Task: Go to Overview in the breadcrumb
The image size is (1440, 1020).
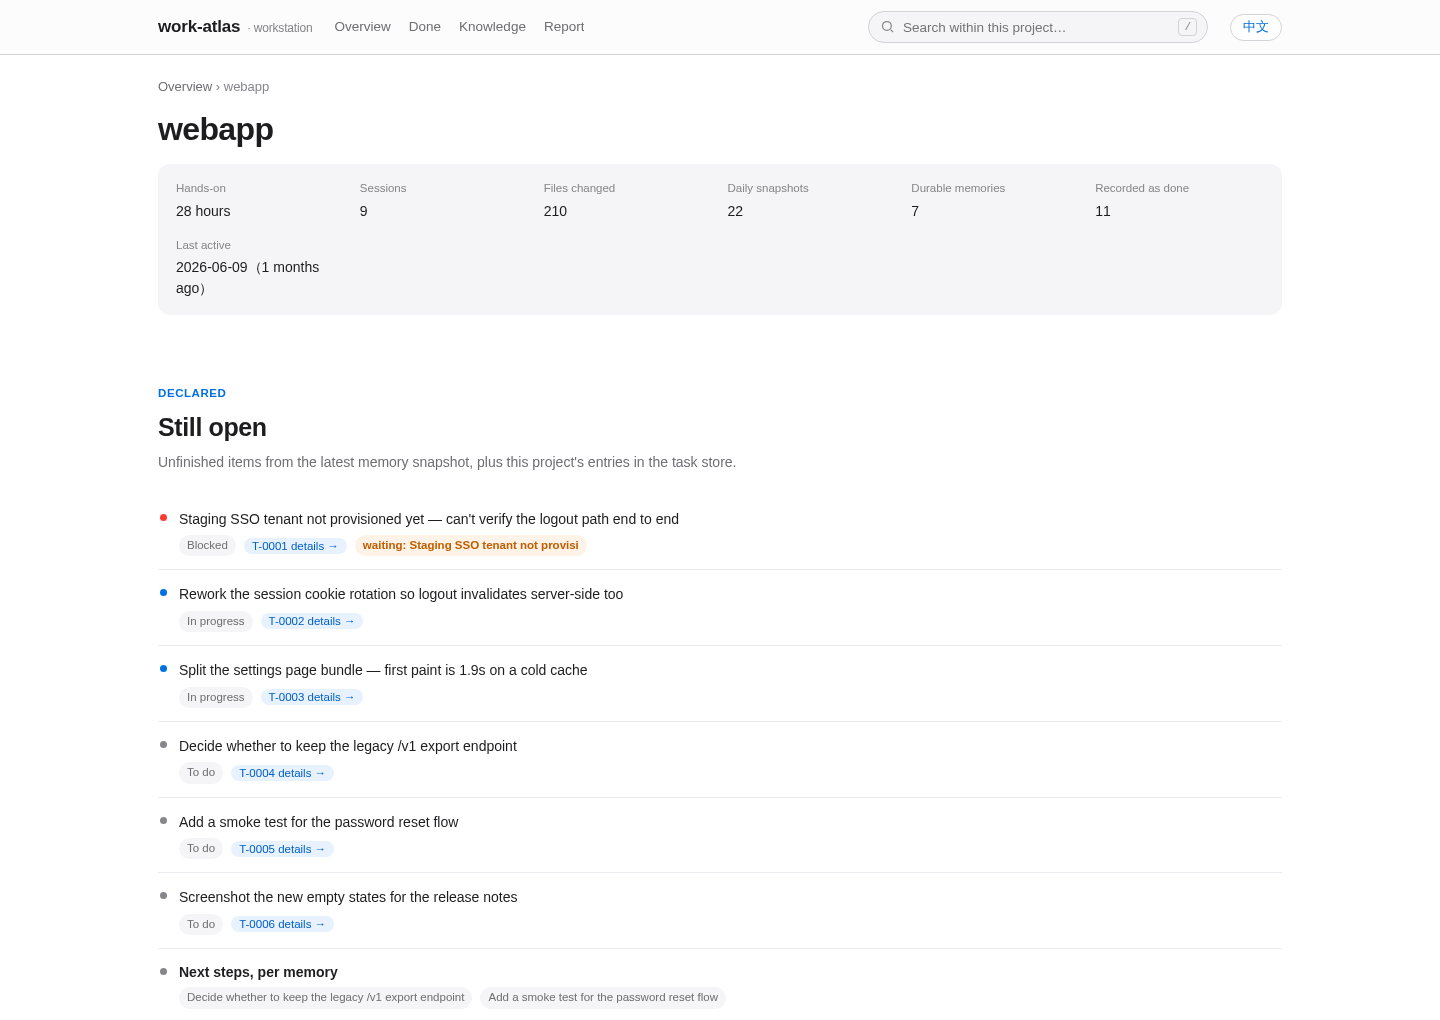Action: click(185, 87)
